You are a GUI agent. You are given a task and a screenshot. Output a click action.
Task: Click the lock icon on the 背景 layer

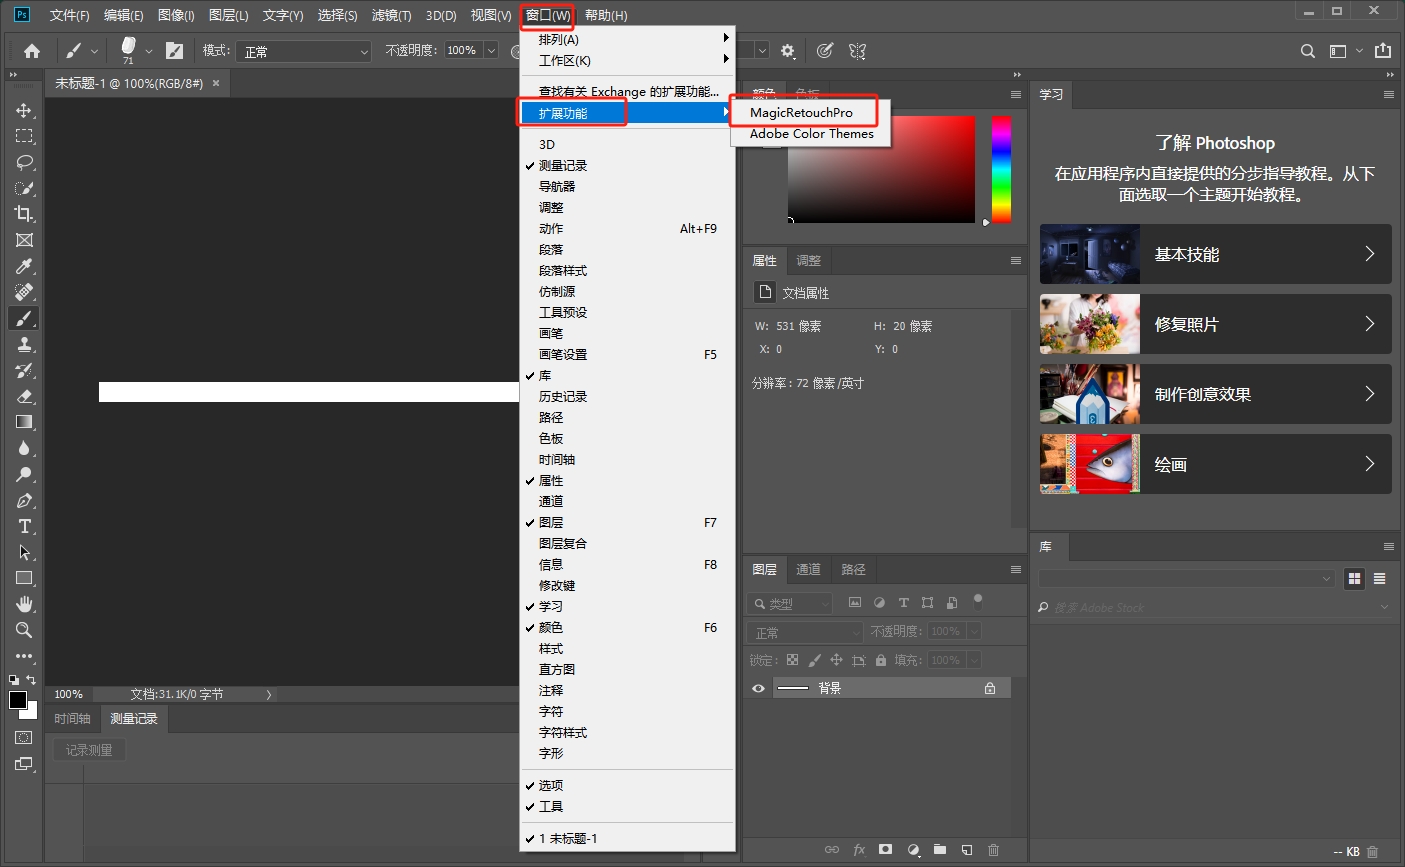(990, 687)
